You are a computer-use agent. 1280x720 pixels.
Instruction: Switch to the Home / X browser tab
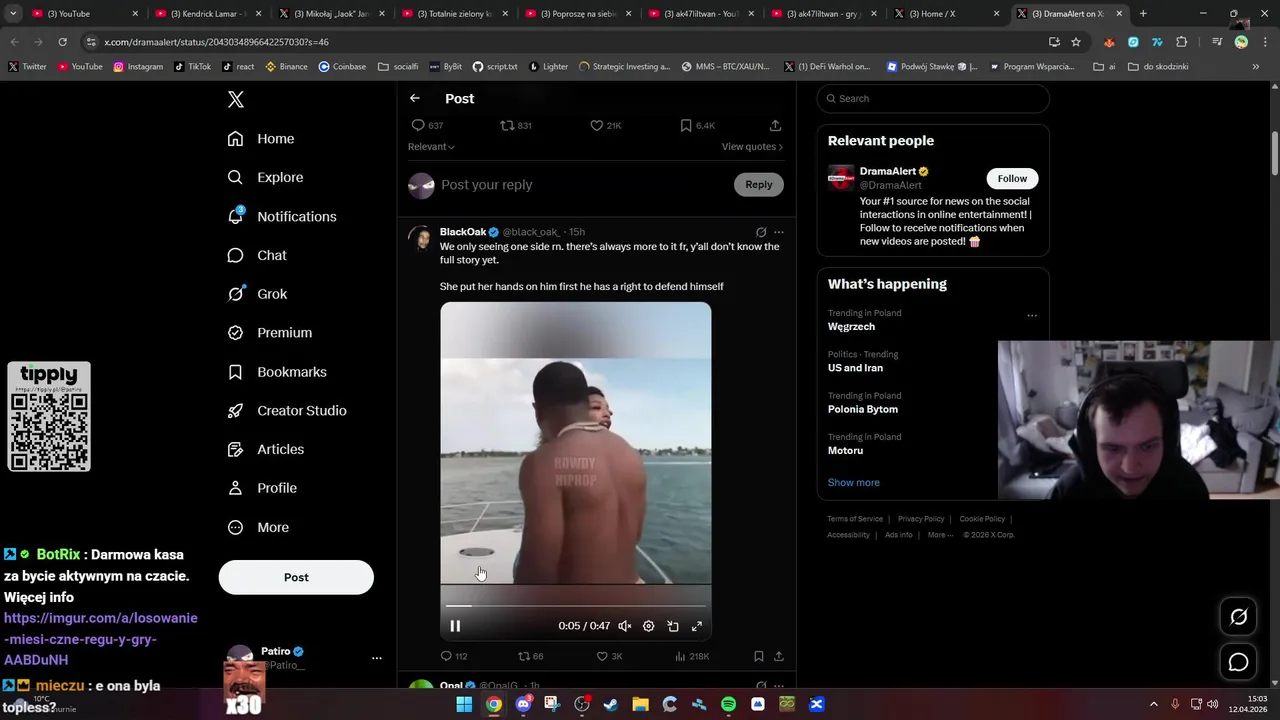coord(945,14)
